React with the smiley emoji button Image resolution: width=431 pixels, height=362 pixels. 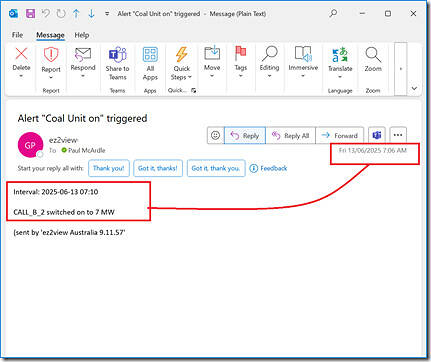pos(215,135)
